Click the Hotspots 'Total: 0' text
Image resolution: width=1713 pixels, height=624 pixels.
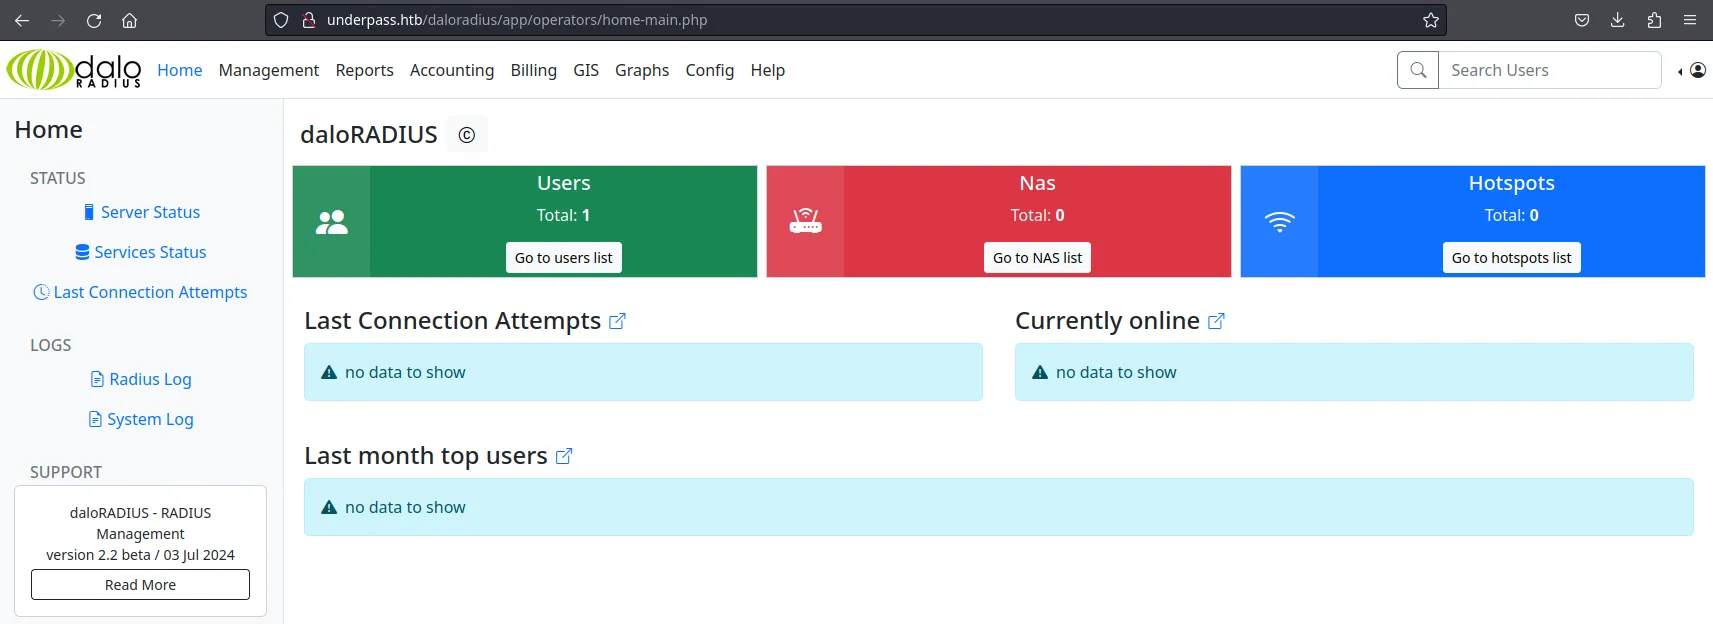1512,215
